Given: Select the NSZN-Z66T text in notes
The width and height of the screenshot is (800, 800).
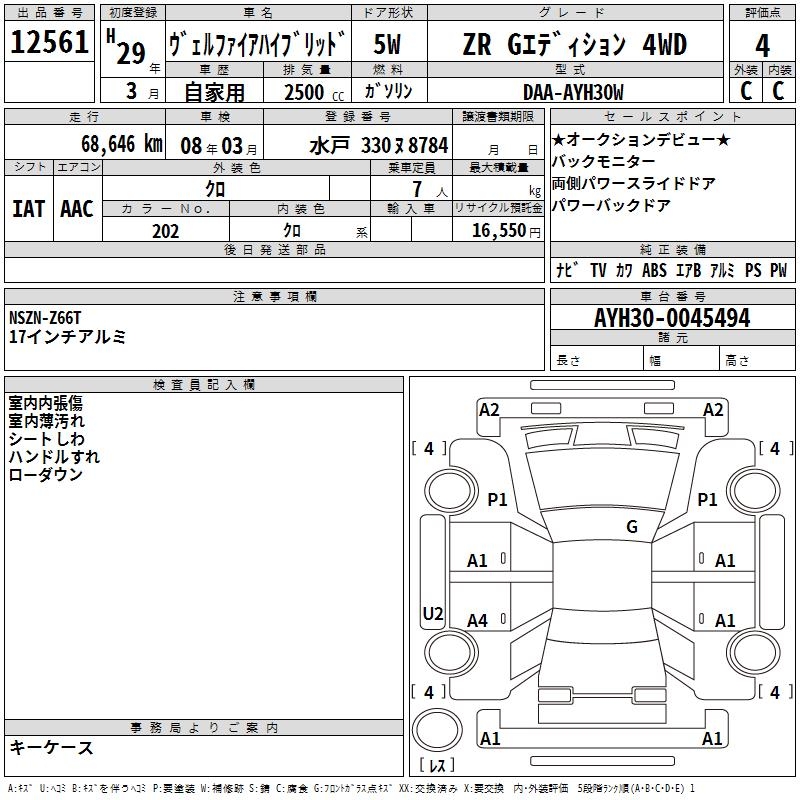Looking at the screenshot, I should (47, 318).
